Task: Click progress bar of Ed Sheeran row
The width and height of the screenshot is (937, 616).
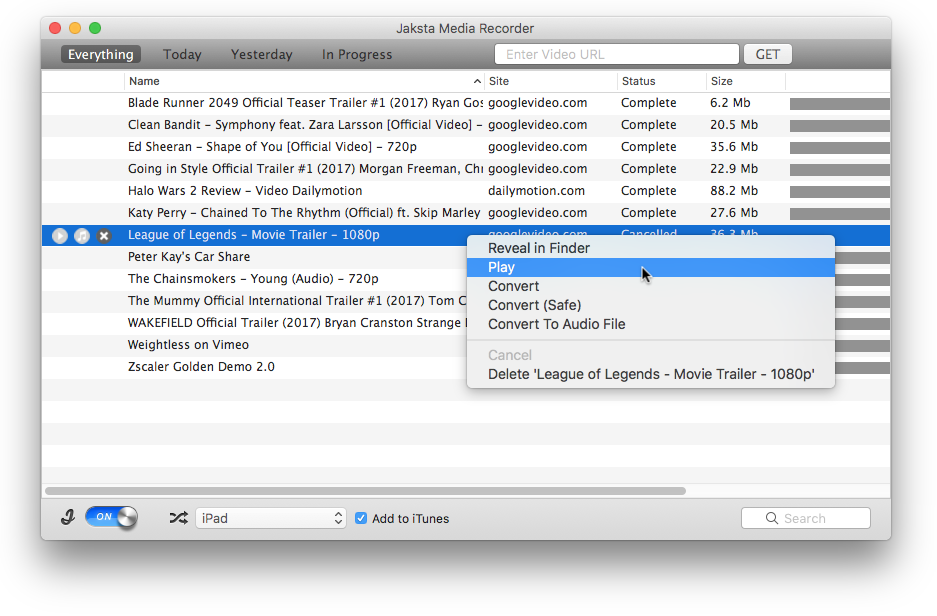Action: coord(840,148)
